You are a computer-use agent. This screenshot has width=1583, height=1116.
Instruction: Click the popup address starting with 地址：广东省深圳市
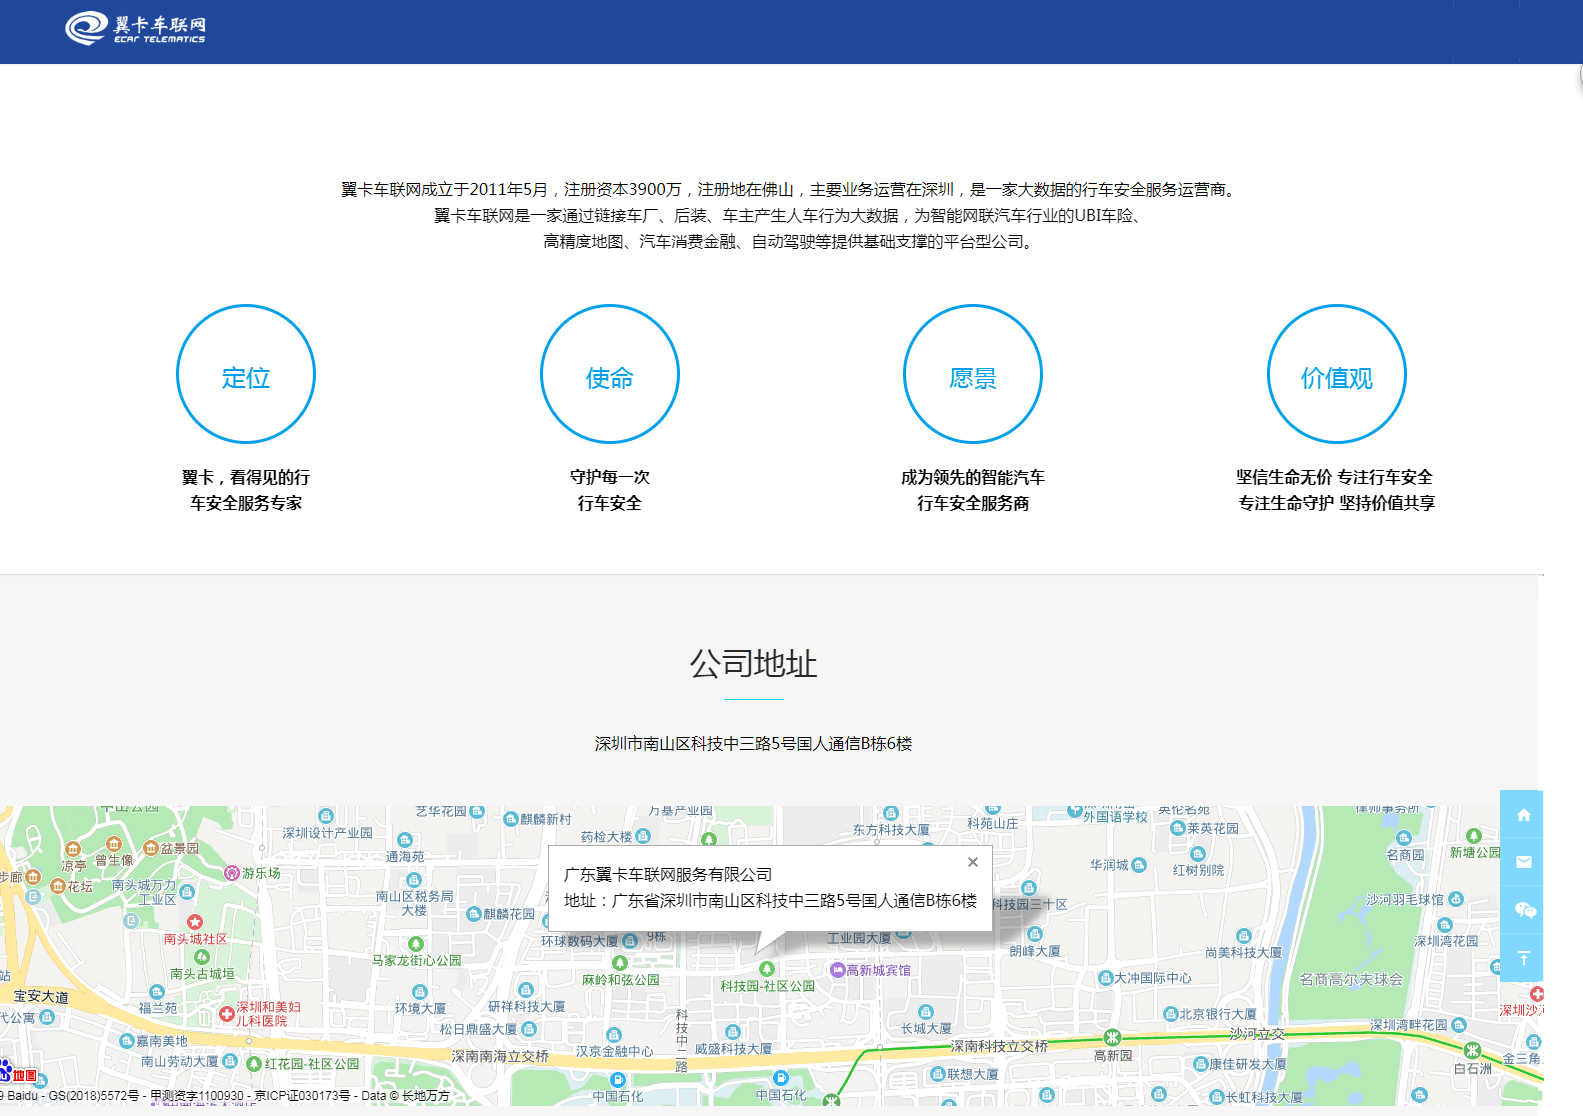click(x=770, y=900)
